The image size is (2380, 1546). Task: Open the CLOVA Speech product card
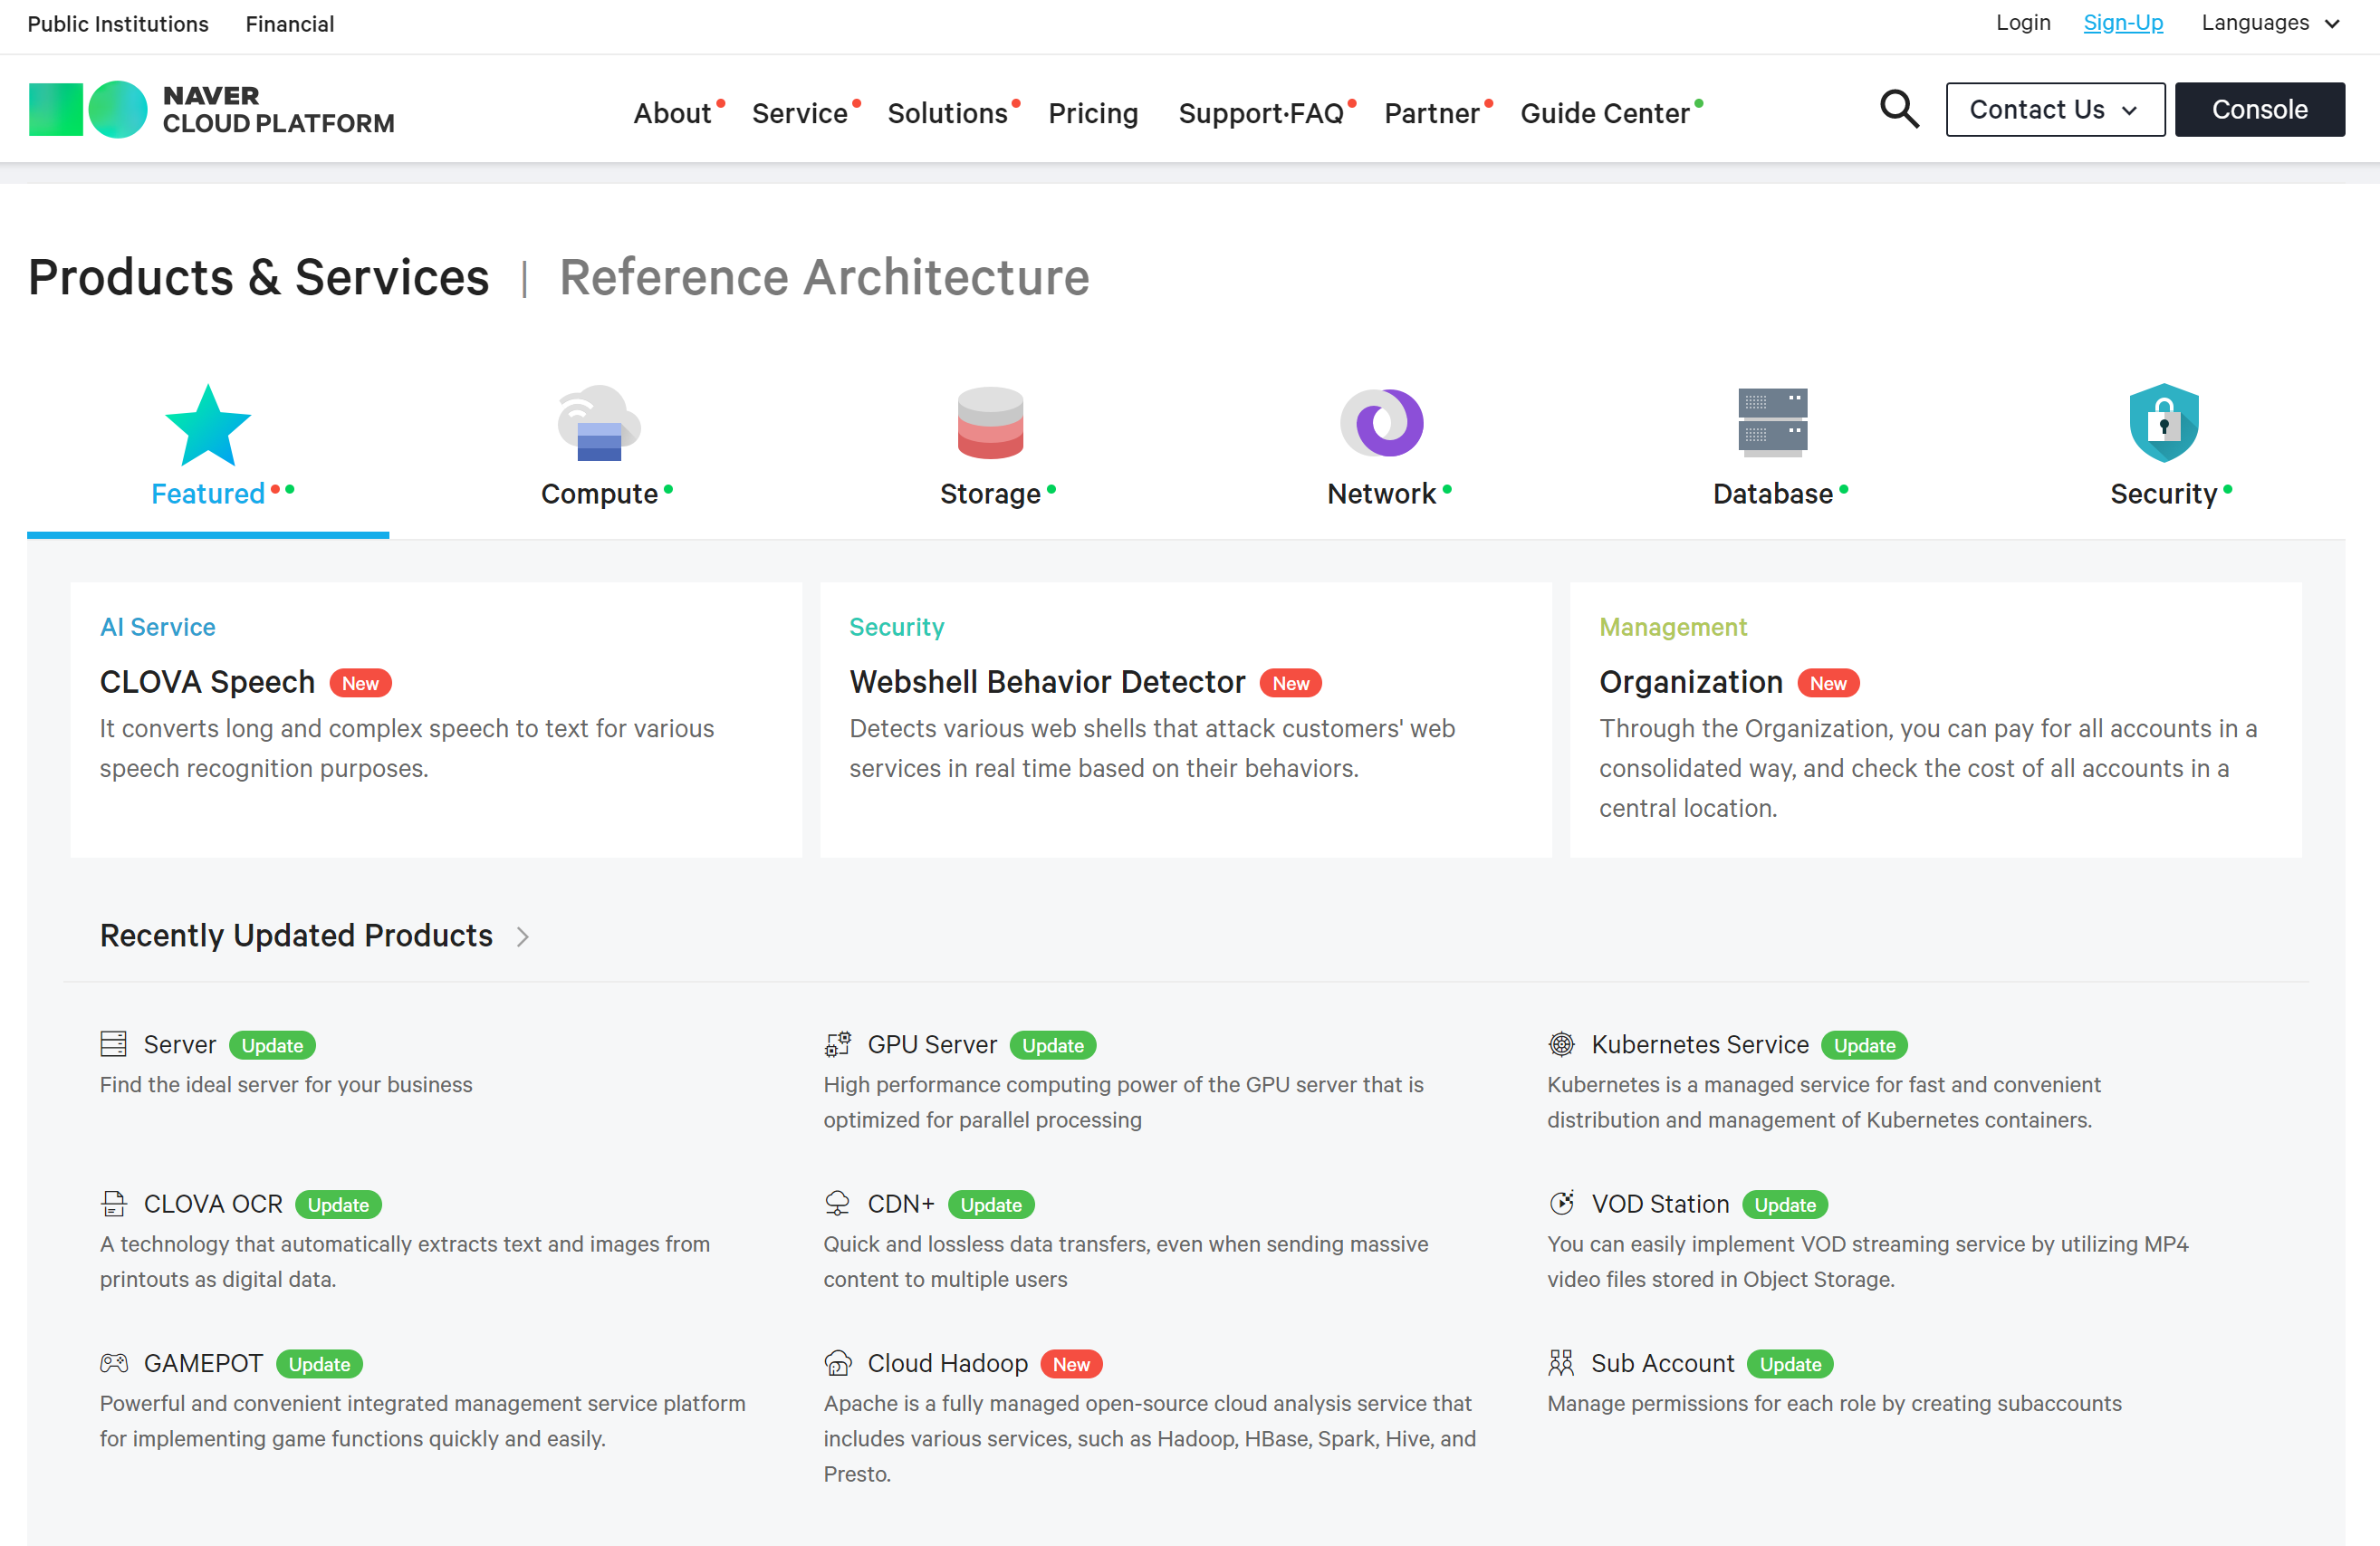coord(436,720)
